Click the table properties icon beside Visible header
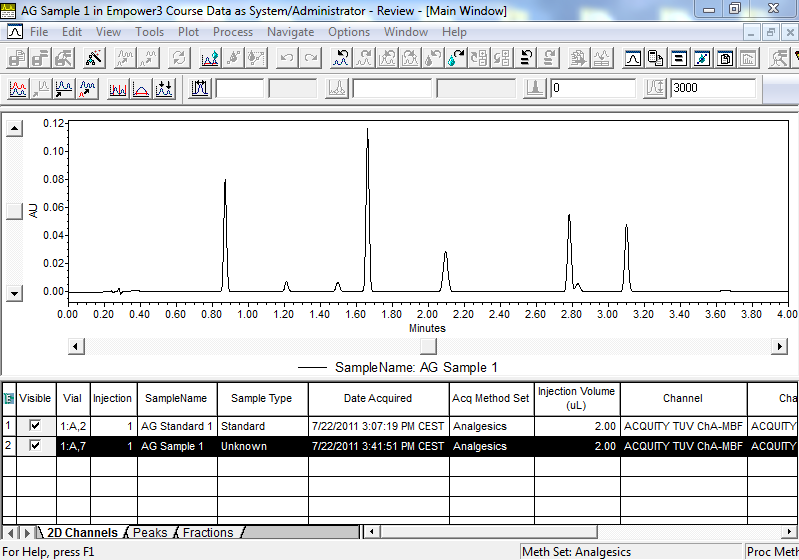Viewport: 799px width, 560px height. 9,398
